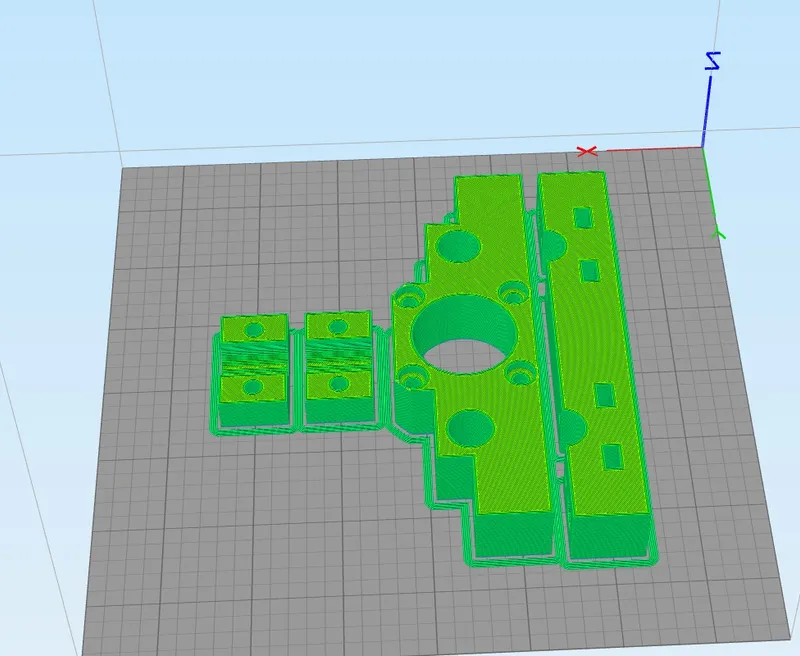Click the Z label on the axis indicator

[712, 60]
